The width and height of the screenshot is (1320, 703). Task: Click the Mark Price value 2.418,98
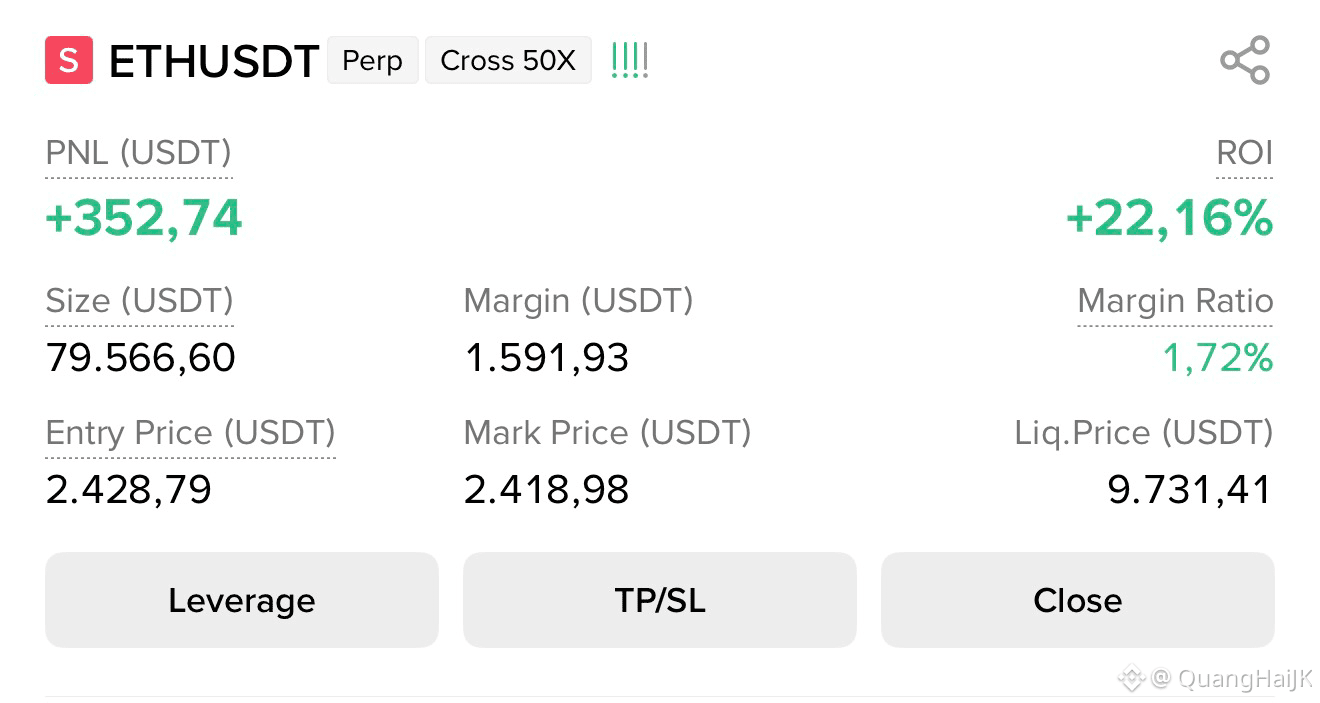coord(546,490)
